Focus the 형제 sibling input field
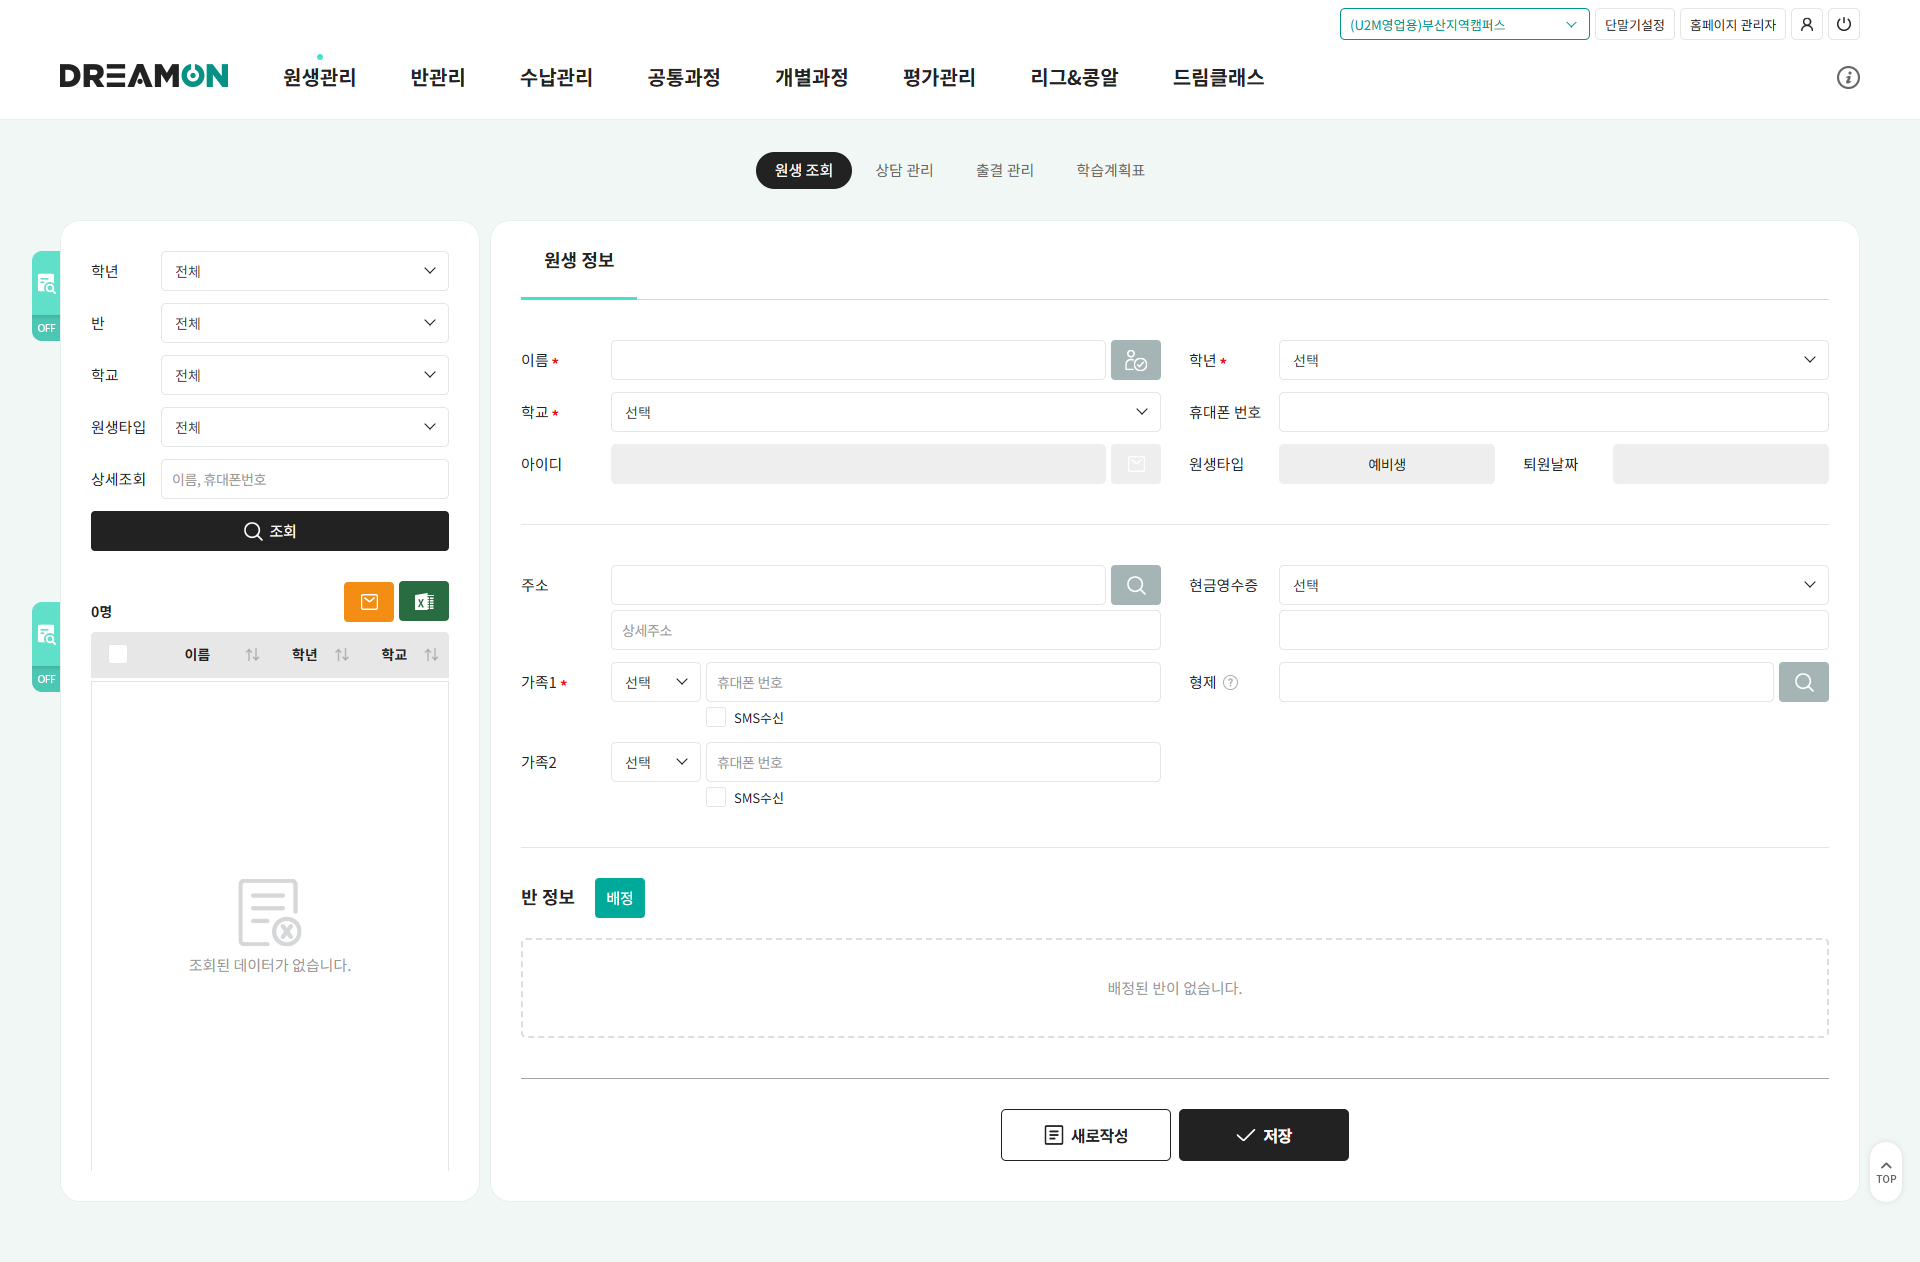This screenshot has height=1262, width=1920. pos(1526,682)
